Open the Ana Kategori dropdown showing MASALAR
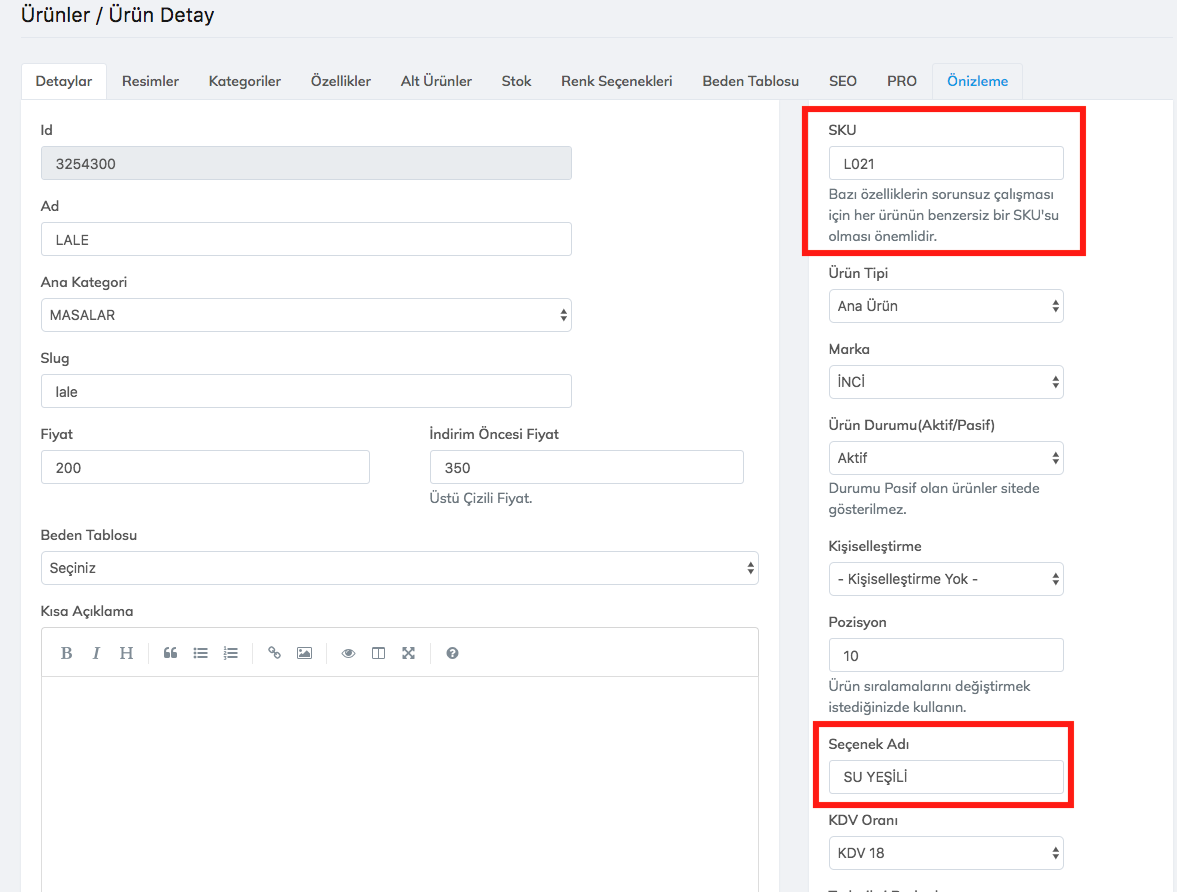The image size is (1177, 892). [306, 315]
